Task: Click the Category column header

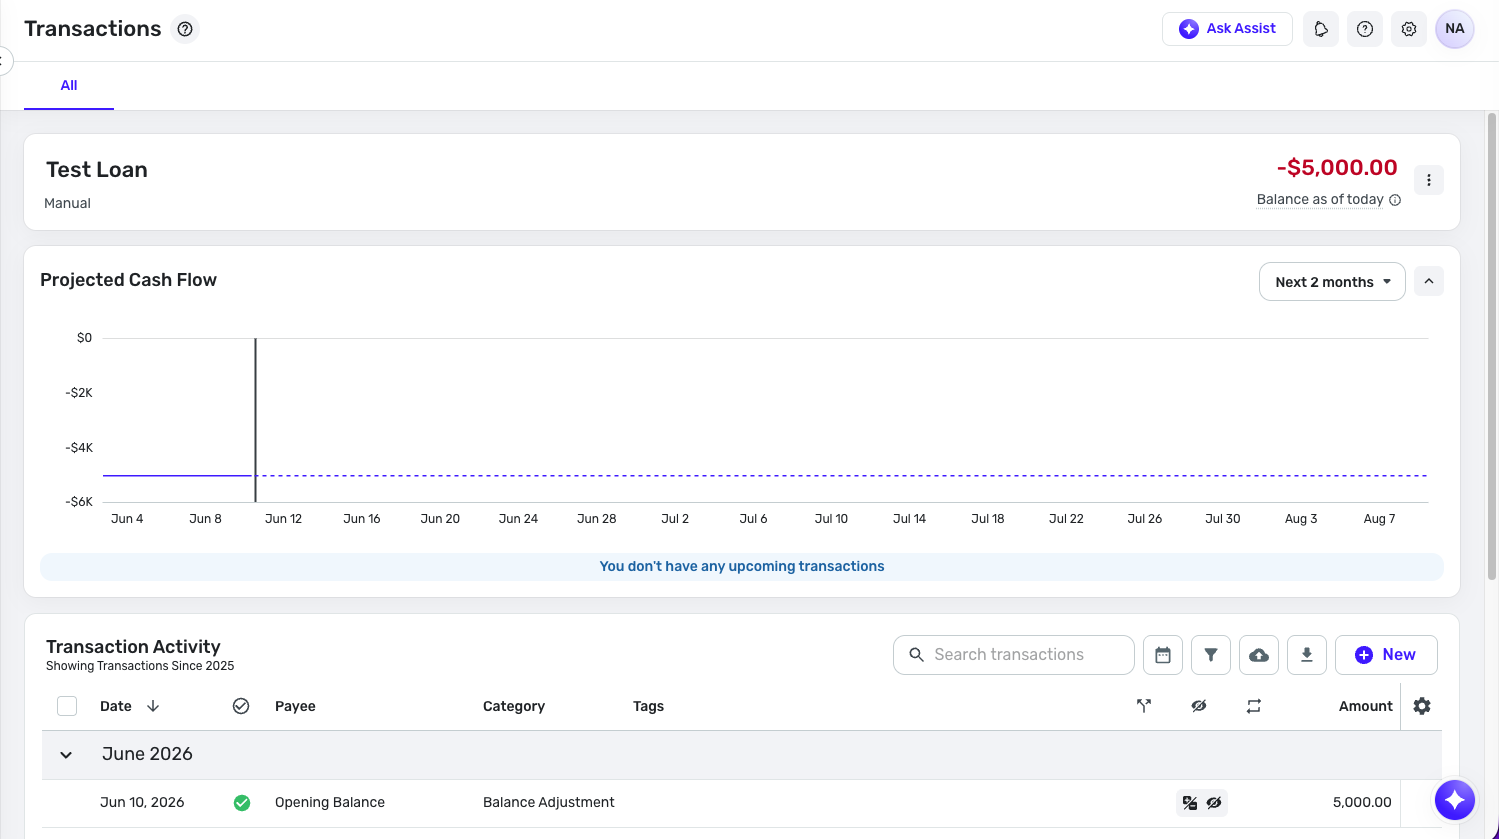Action: point(514,706)
